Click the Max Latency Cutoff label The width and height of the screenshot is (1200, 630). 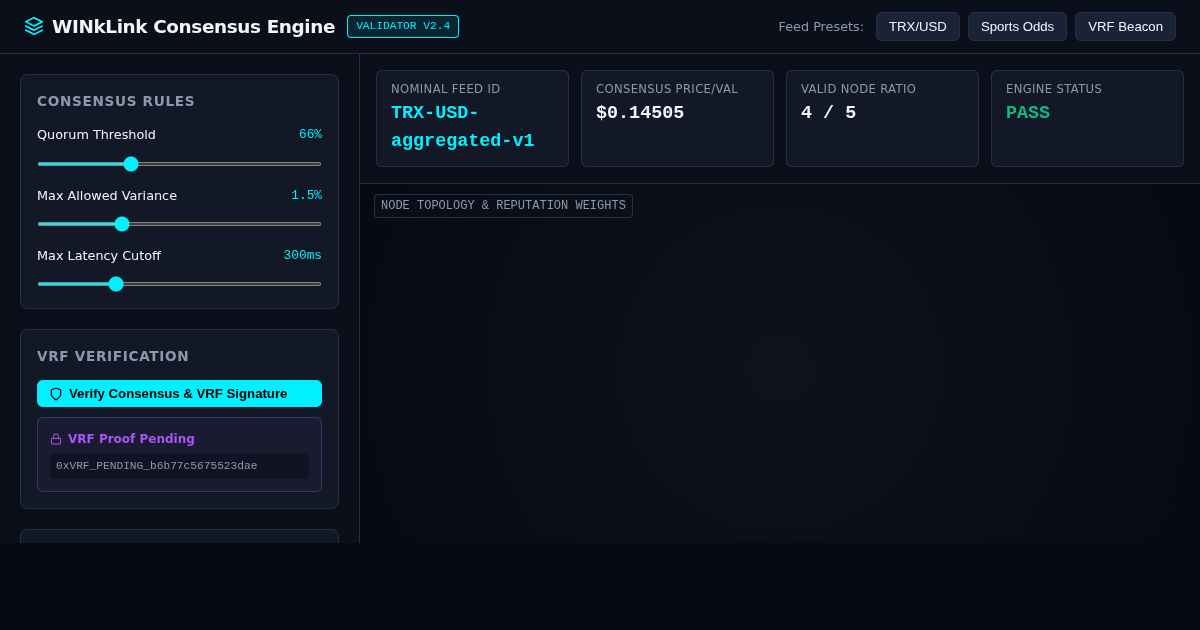[99, 256]
